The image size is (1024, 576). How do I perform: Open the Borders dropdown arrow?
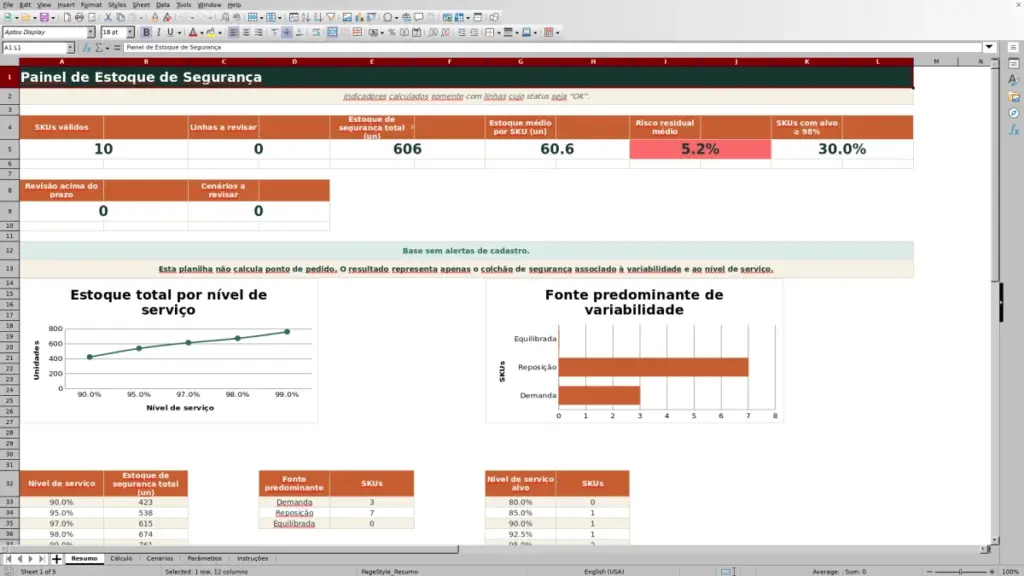tap(498, 33)
